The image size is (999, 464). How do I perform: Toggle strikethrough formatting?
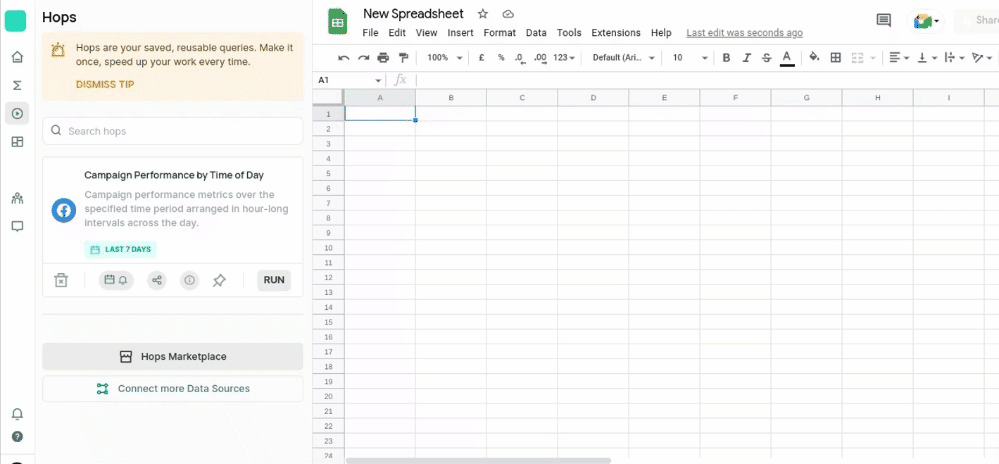point(766,57)
